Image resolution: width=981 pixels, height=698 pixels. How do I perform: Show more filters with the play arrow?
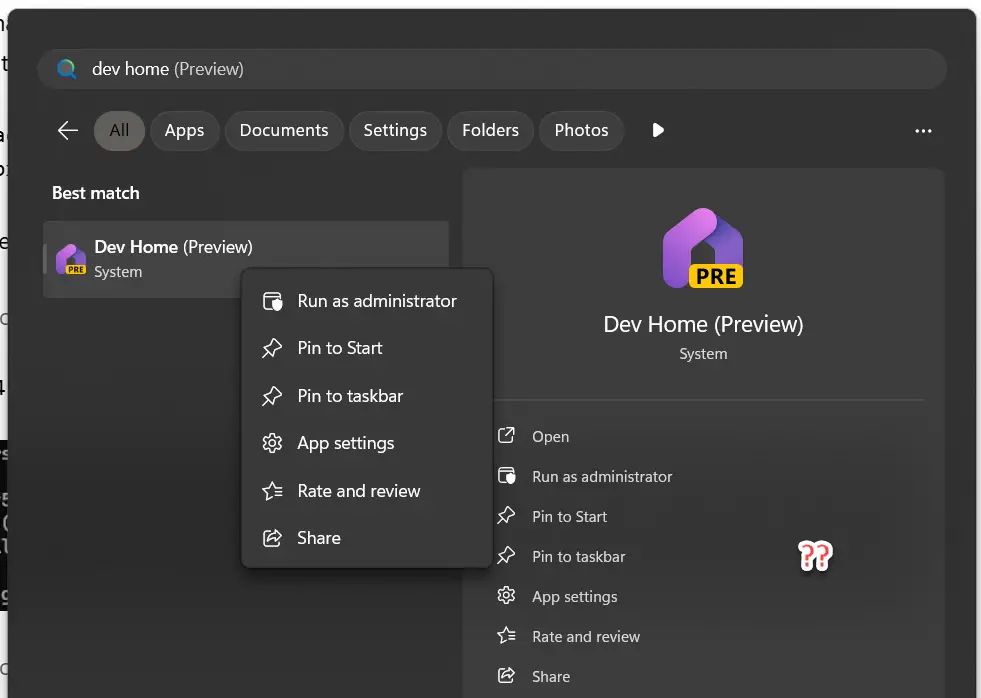(658, 130)
